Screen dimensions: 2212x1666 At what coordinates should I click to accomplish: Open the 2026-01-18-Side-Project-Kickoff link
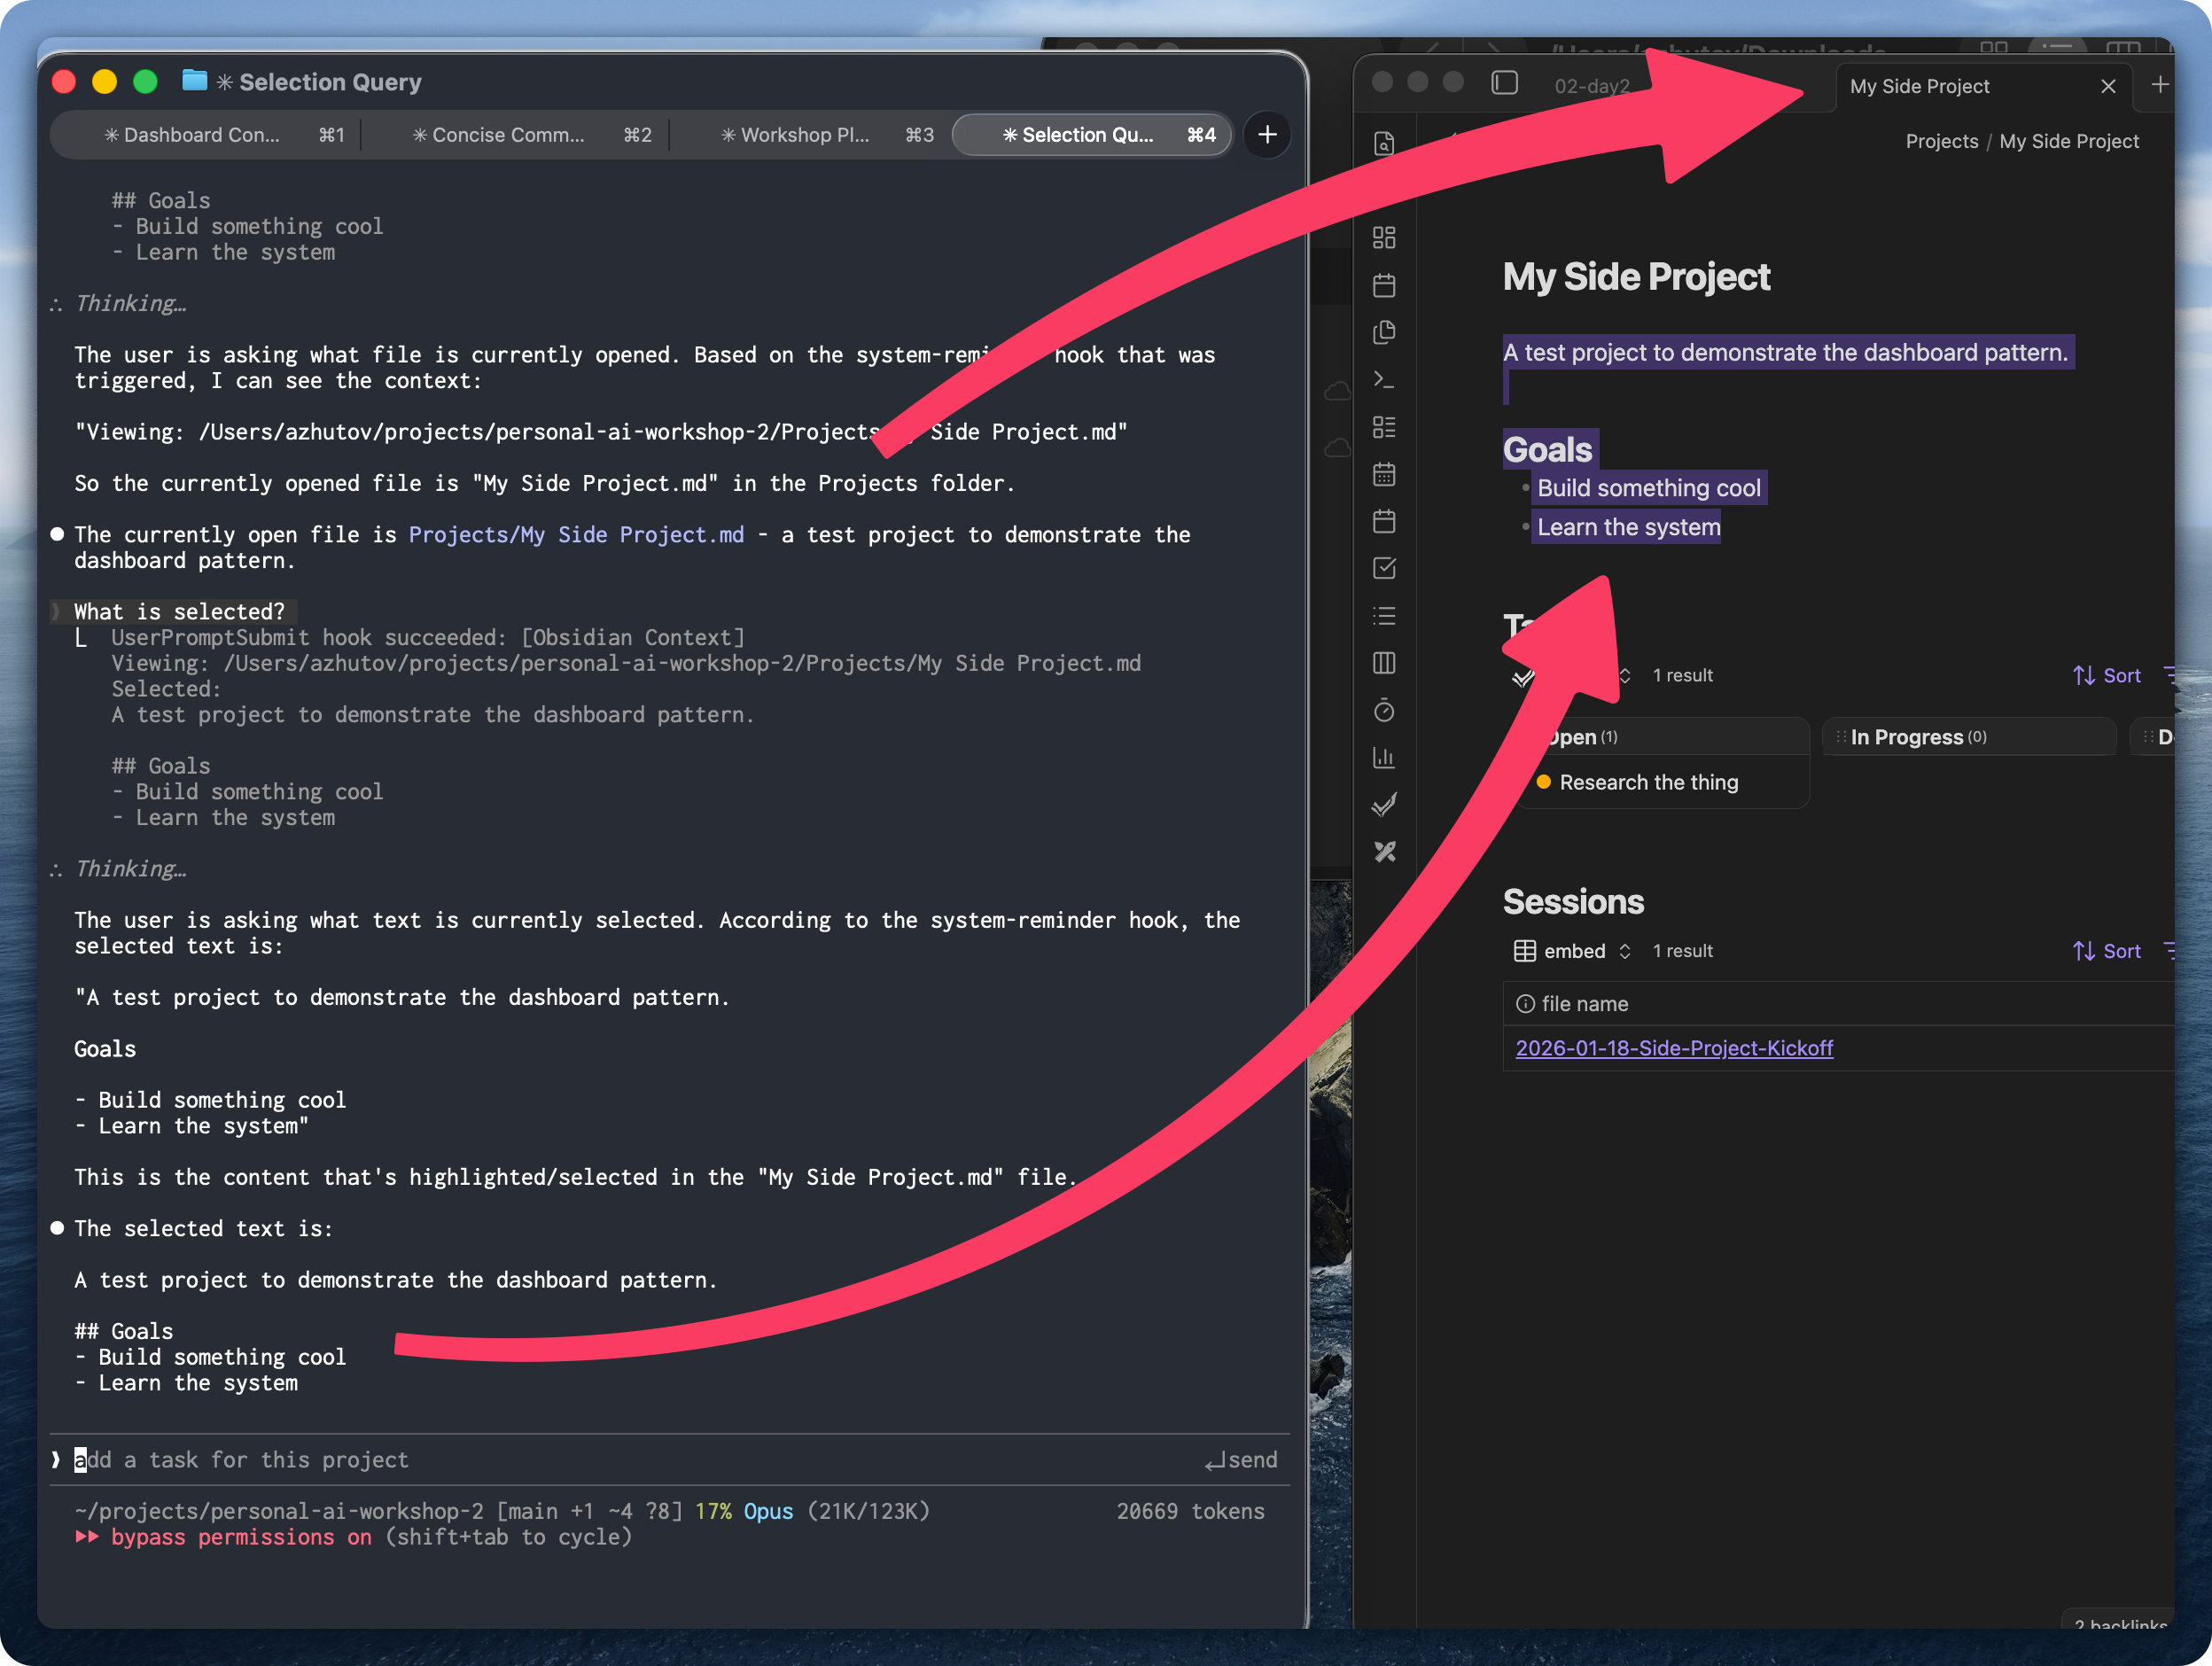click(1674, 1048)
